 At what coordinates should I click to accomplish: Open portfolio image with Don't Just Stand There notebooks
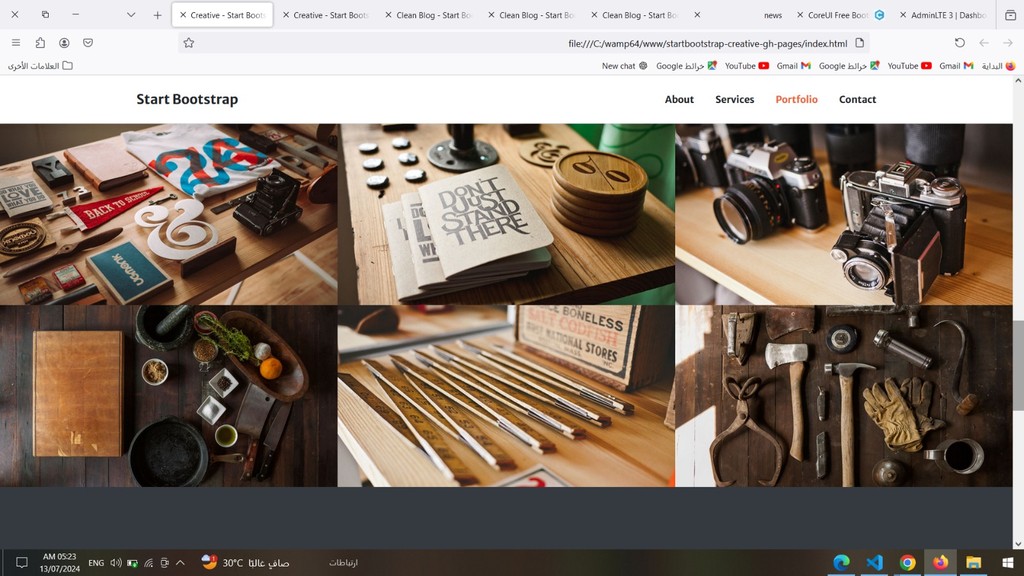point(506,214)
